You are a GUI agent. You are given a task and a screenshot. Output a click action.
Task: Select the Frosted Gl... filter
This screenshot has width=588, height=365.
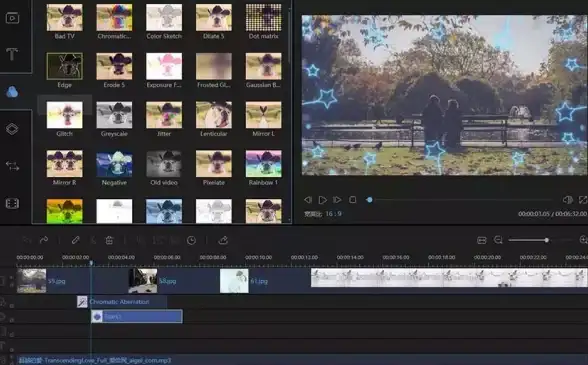pyautogui.click(x=214, y=66)
